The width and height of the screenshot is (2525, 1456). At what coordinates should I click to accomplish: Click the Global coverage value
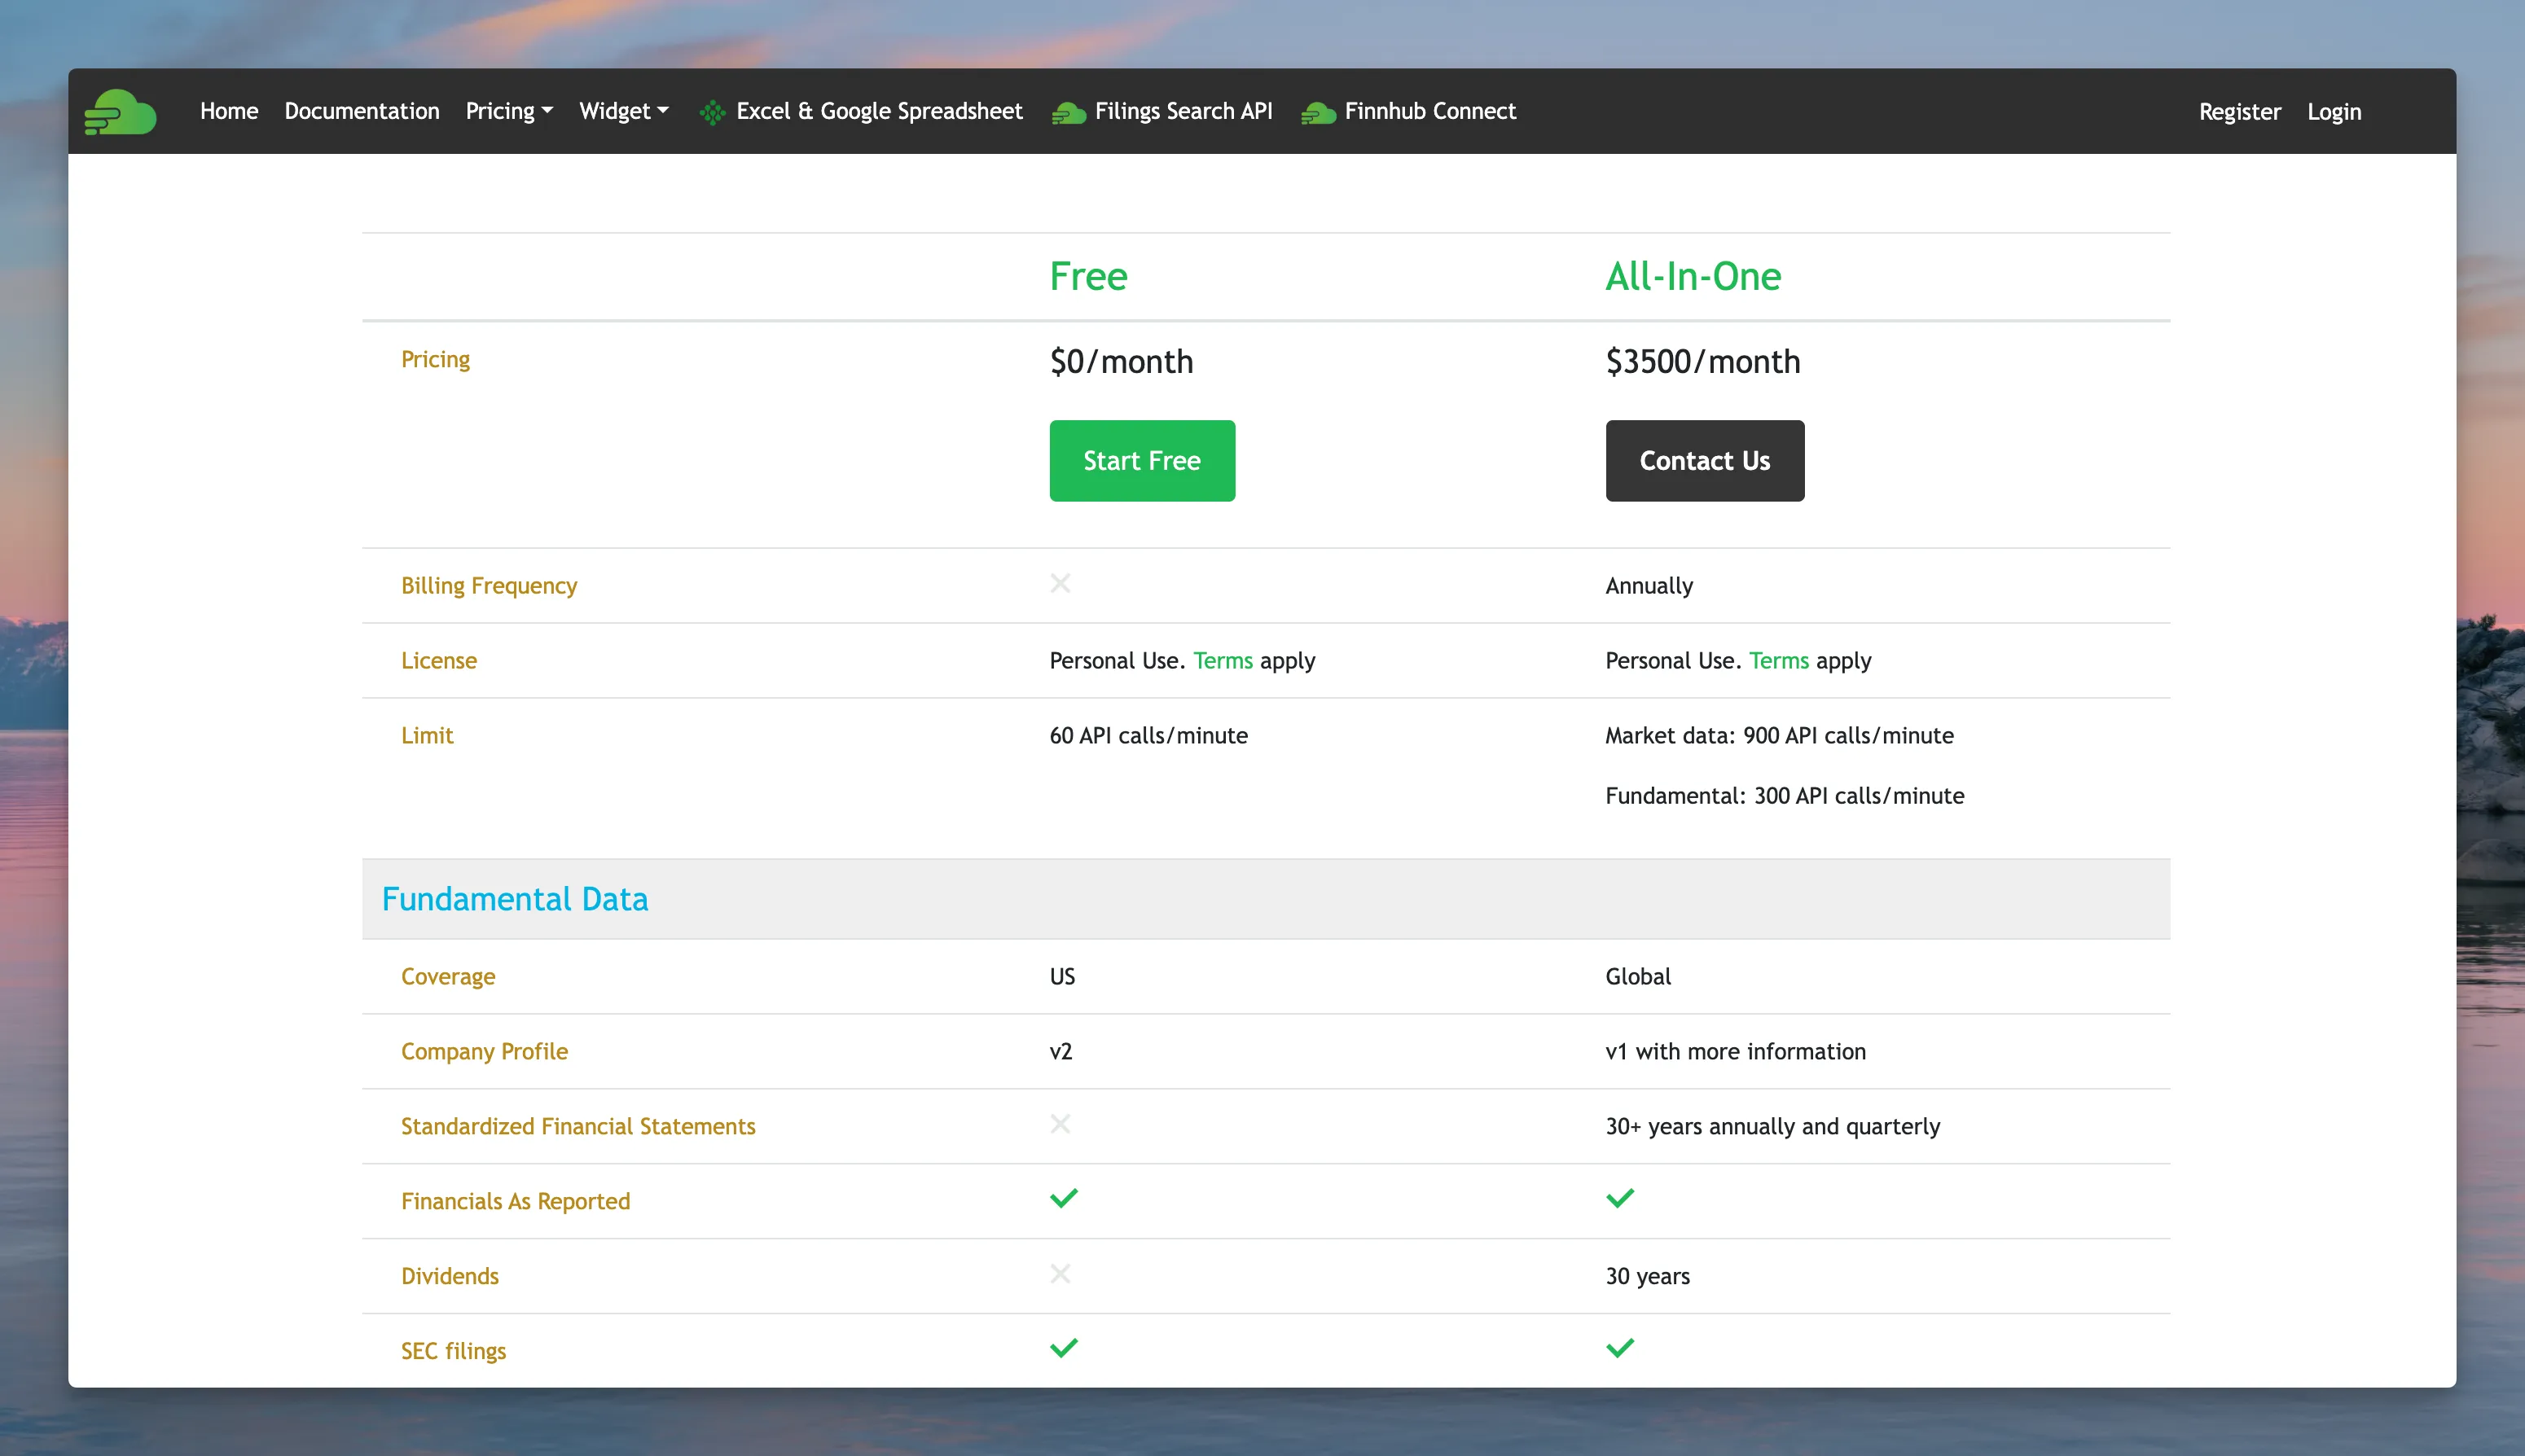1638,977
